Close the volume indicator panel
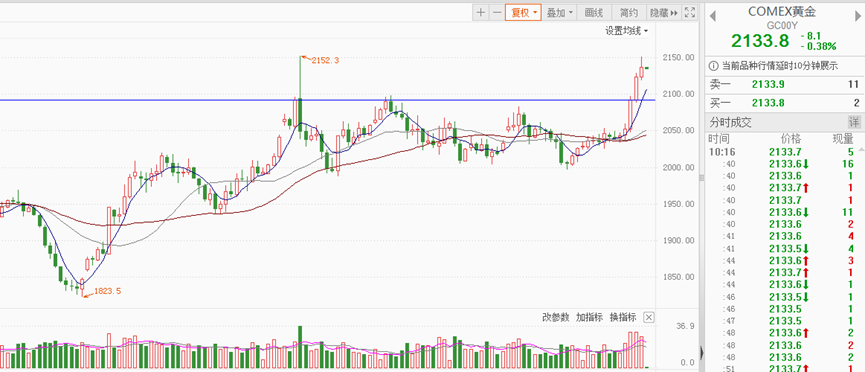Viewport: 865px width, 372px height. pyautogui.click(x=649, y=317)
